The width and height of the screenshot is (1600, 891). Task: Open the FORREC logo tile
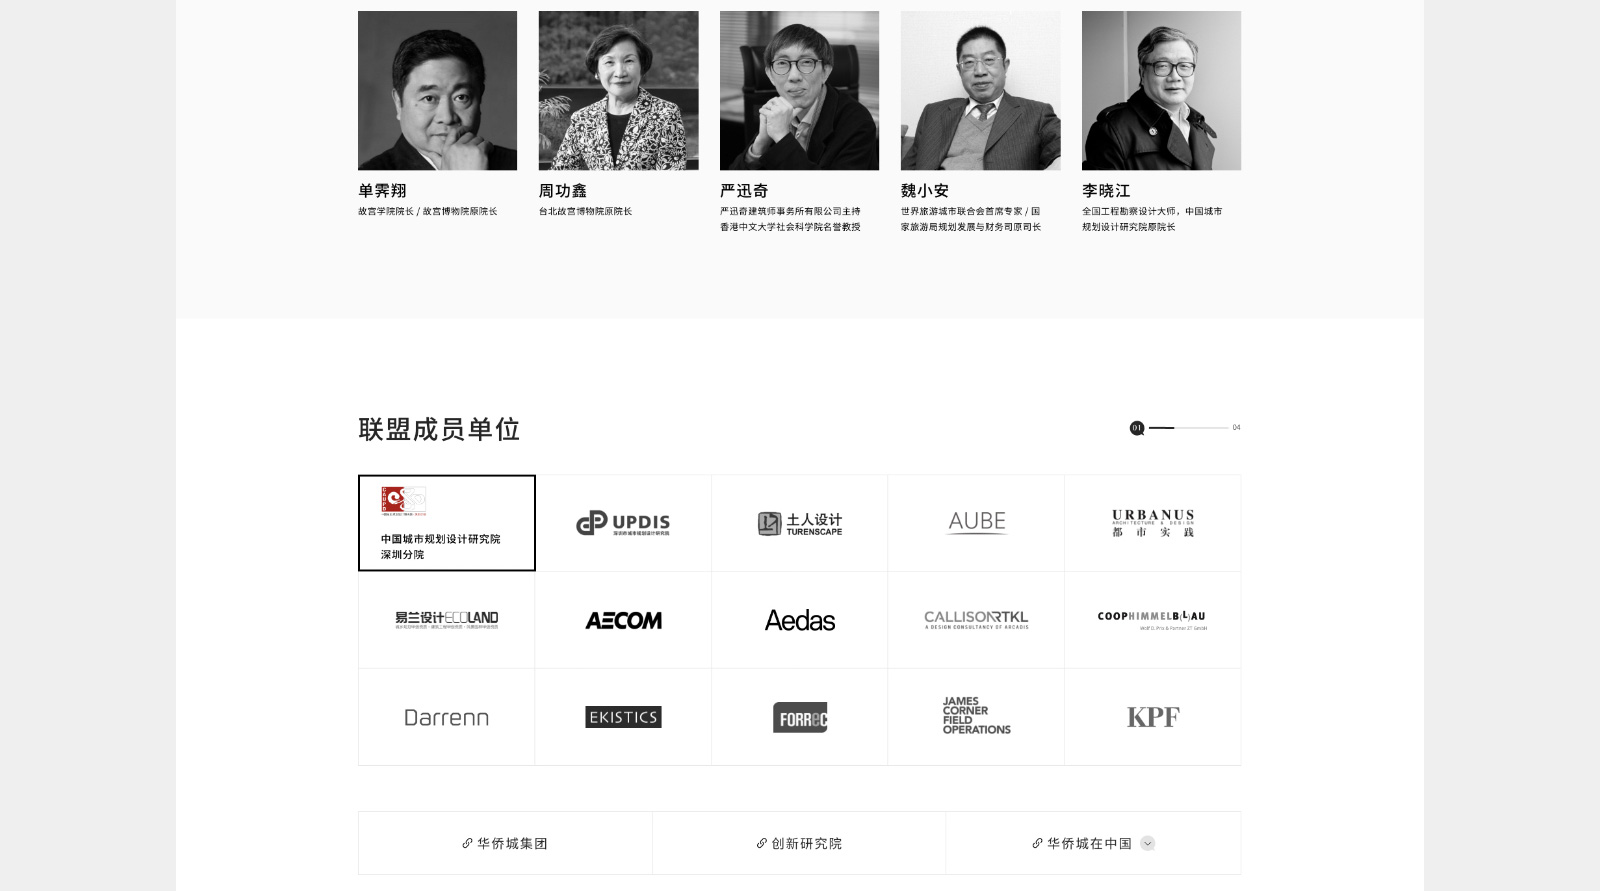[800, 717]
